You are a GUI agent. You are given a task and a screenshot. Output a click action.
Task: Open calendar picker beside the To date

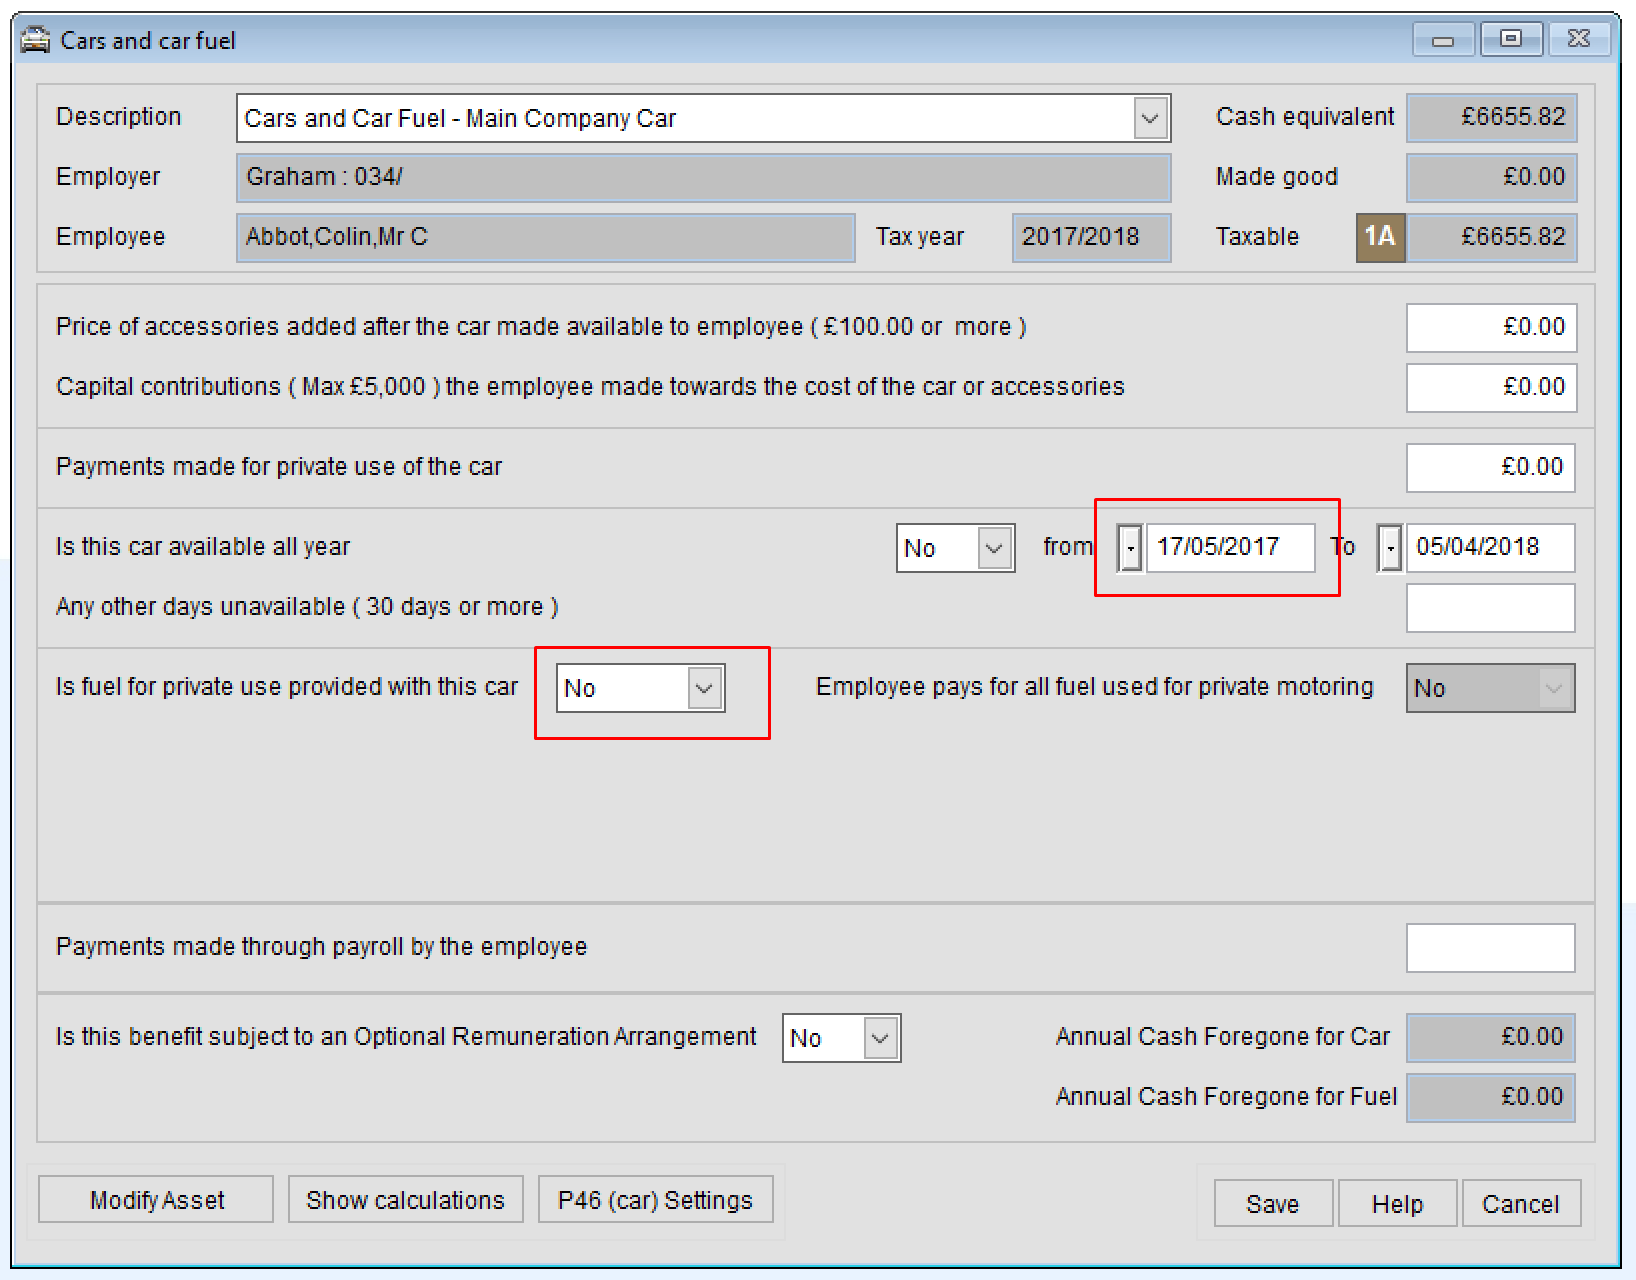(x=1389, y=547)
